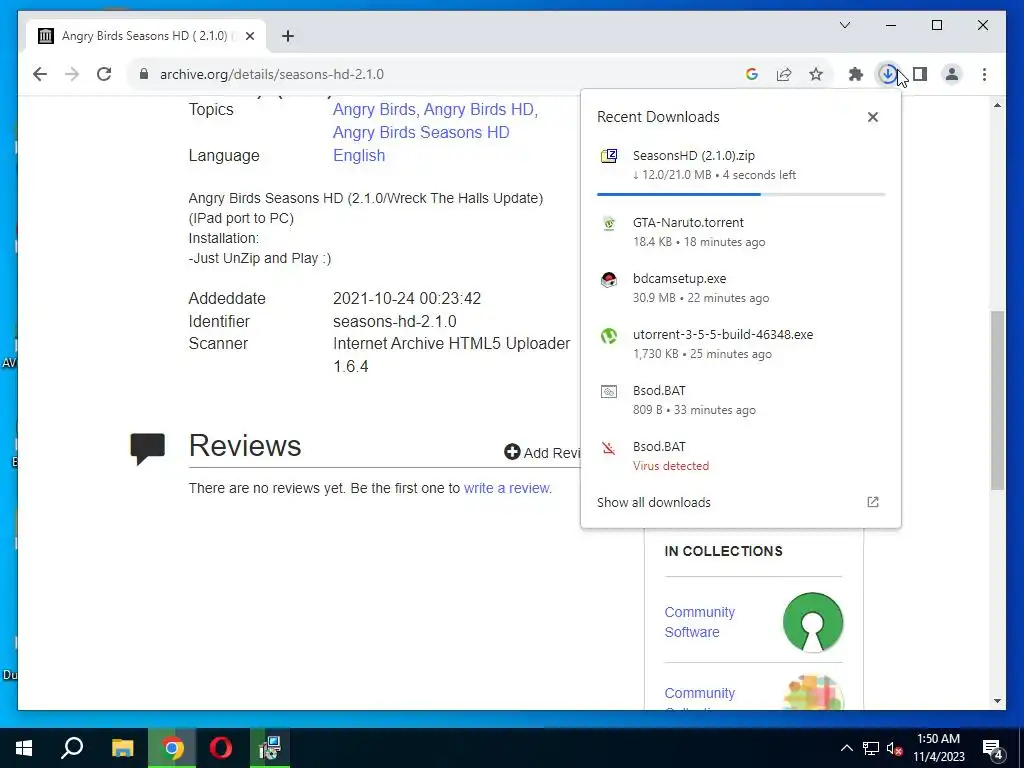Click the utorrent-3-5-5-build-46348.exe icon

pos(609,336)
